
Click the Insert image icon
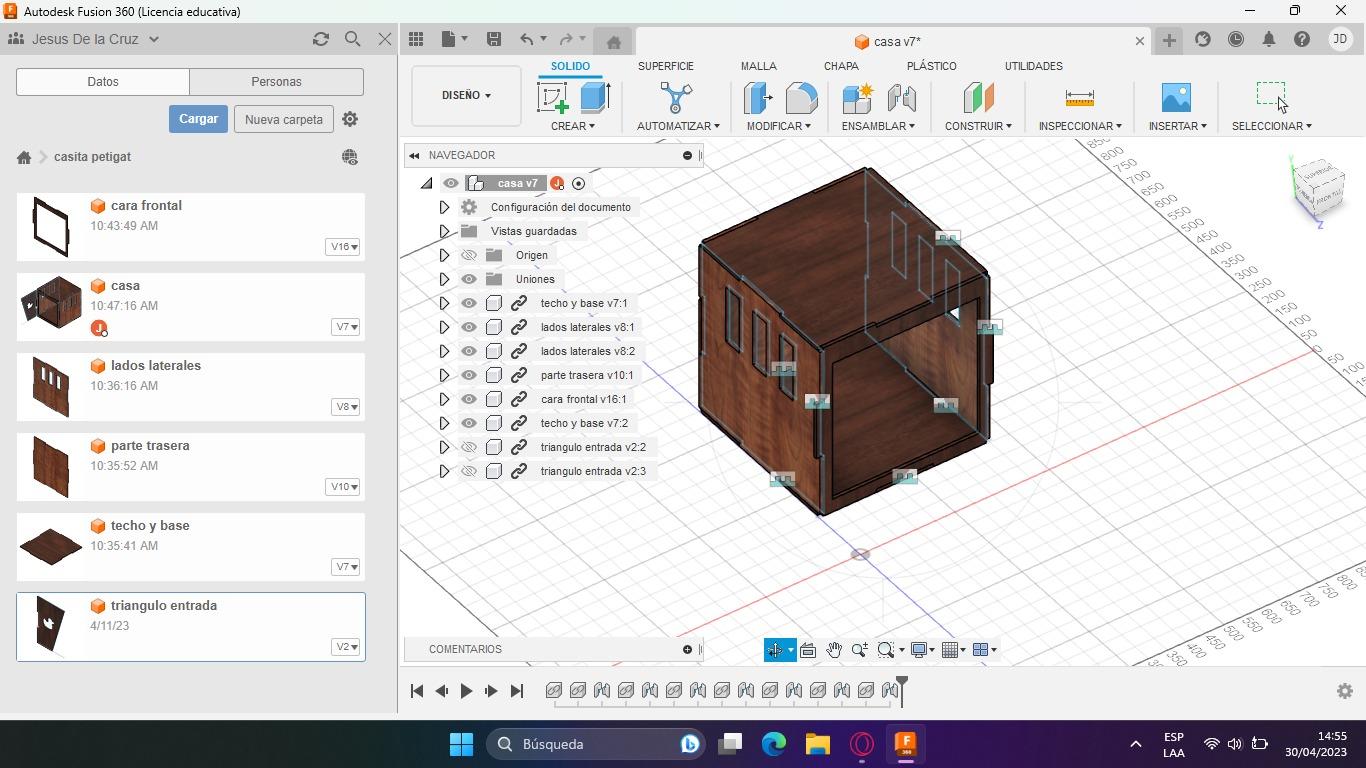[1177, 97]
